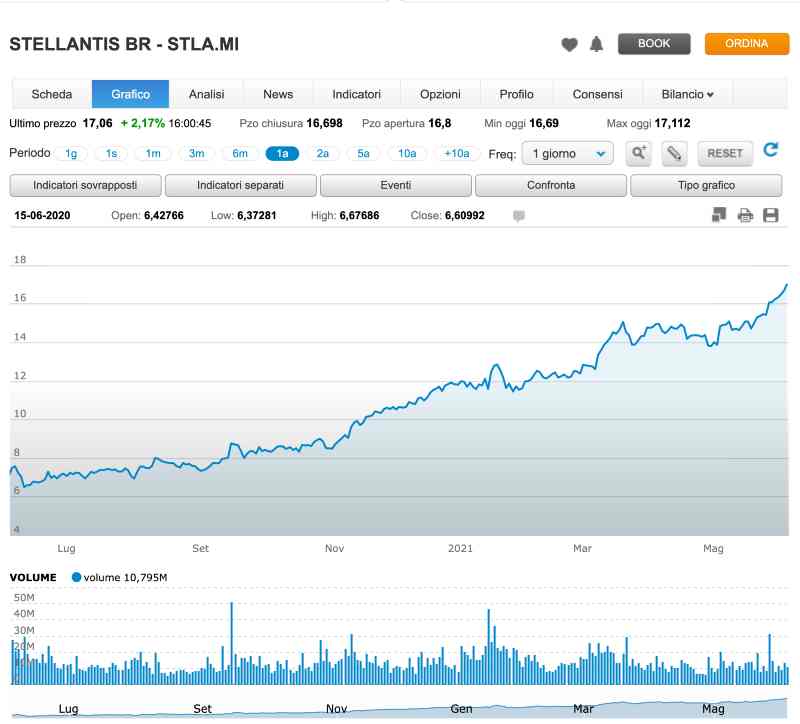This screenshot has height=724, width=800.
Task: Open the Freq 1 giorno dropdown
Action: [567, 153]
